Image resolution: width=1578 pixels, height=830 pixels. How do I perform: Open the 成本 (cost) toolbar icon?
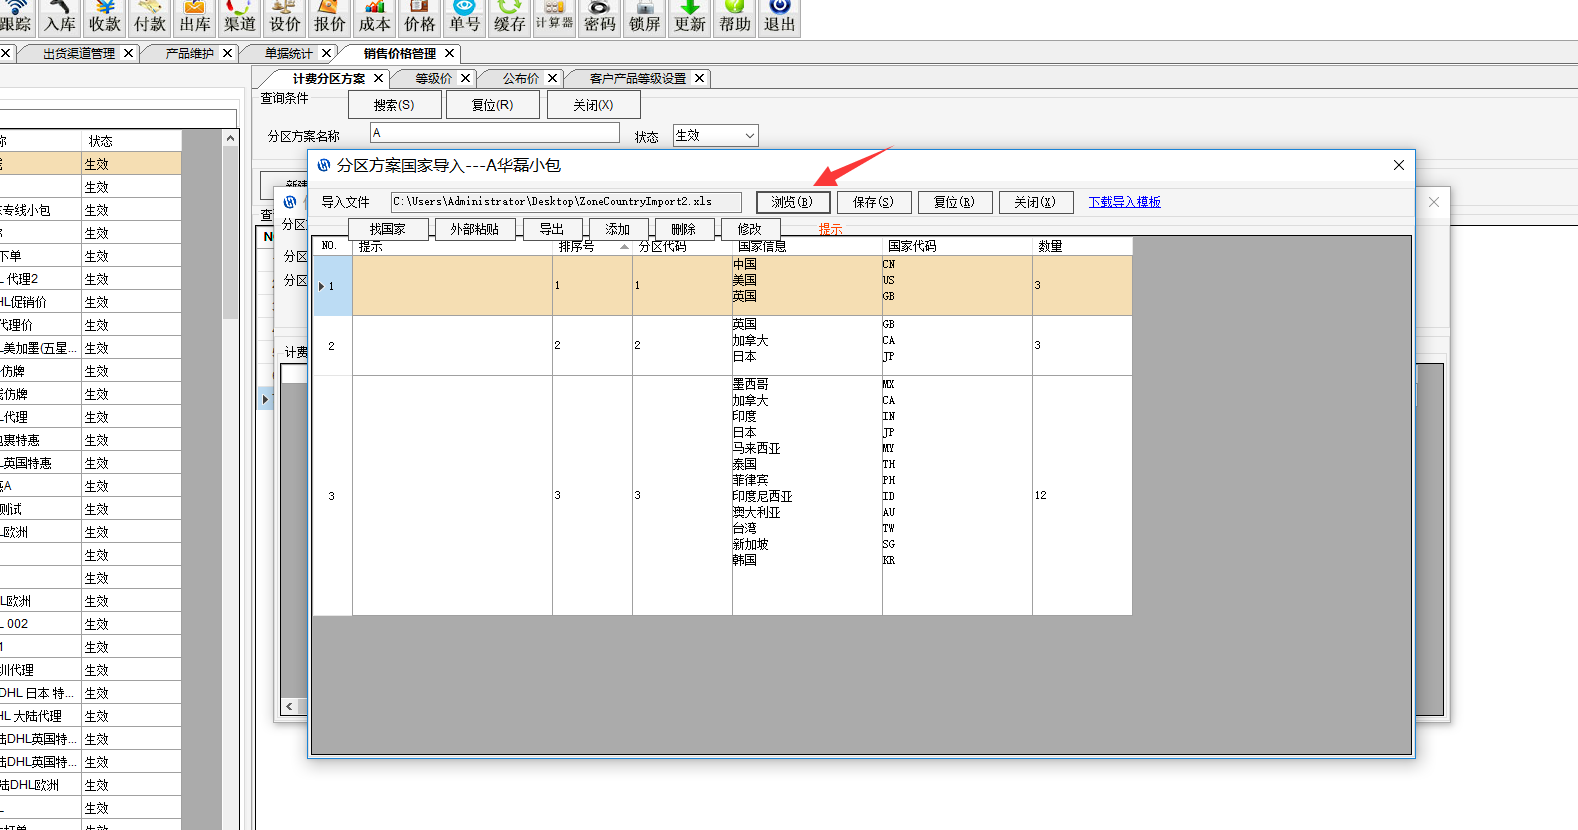[375, 17]
